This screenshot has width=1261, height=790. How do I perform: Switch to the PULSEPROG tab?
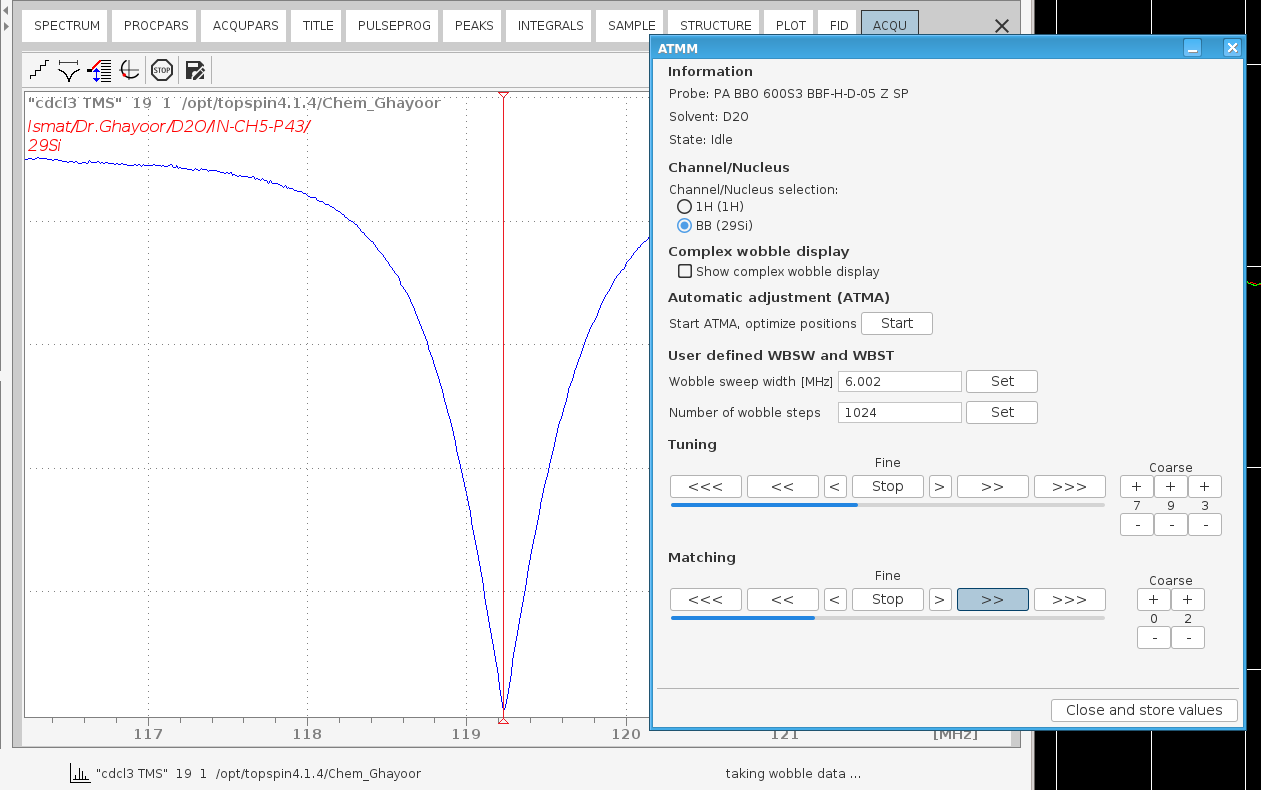[x=394, y=26]
